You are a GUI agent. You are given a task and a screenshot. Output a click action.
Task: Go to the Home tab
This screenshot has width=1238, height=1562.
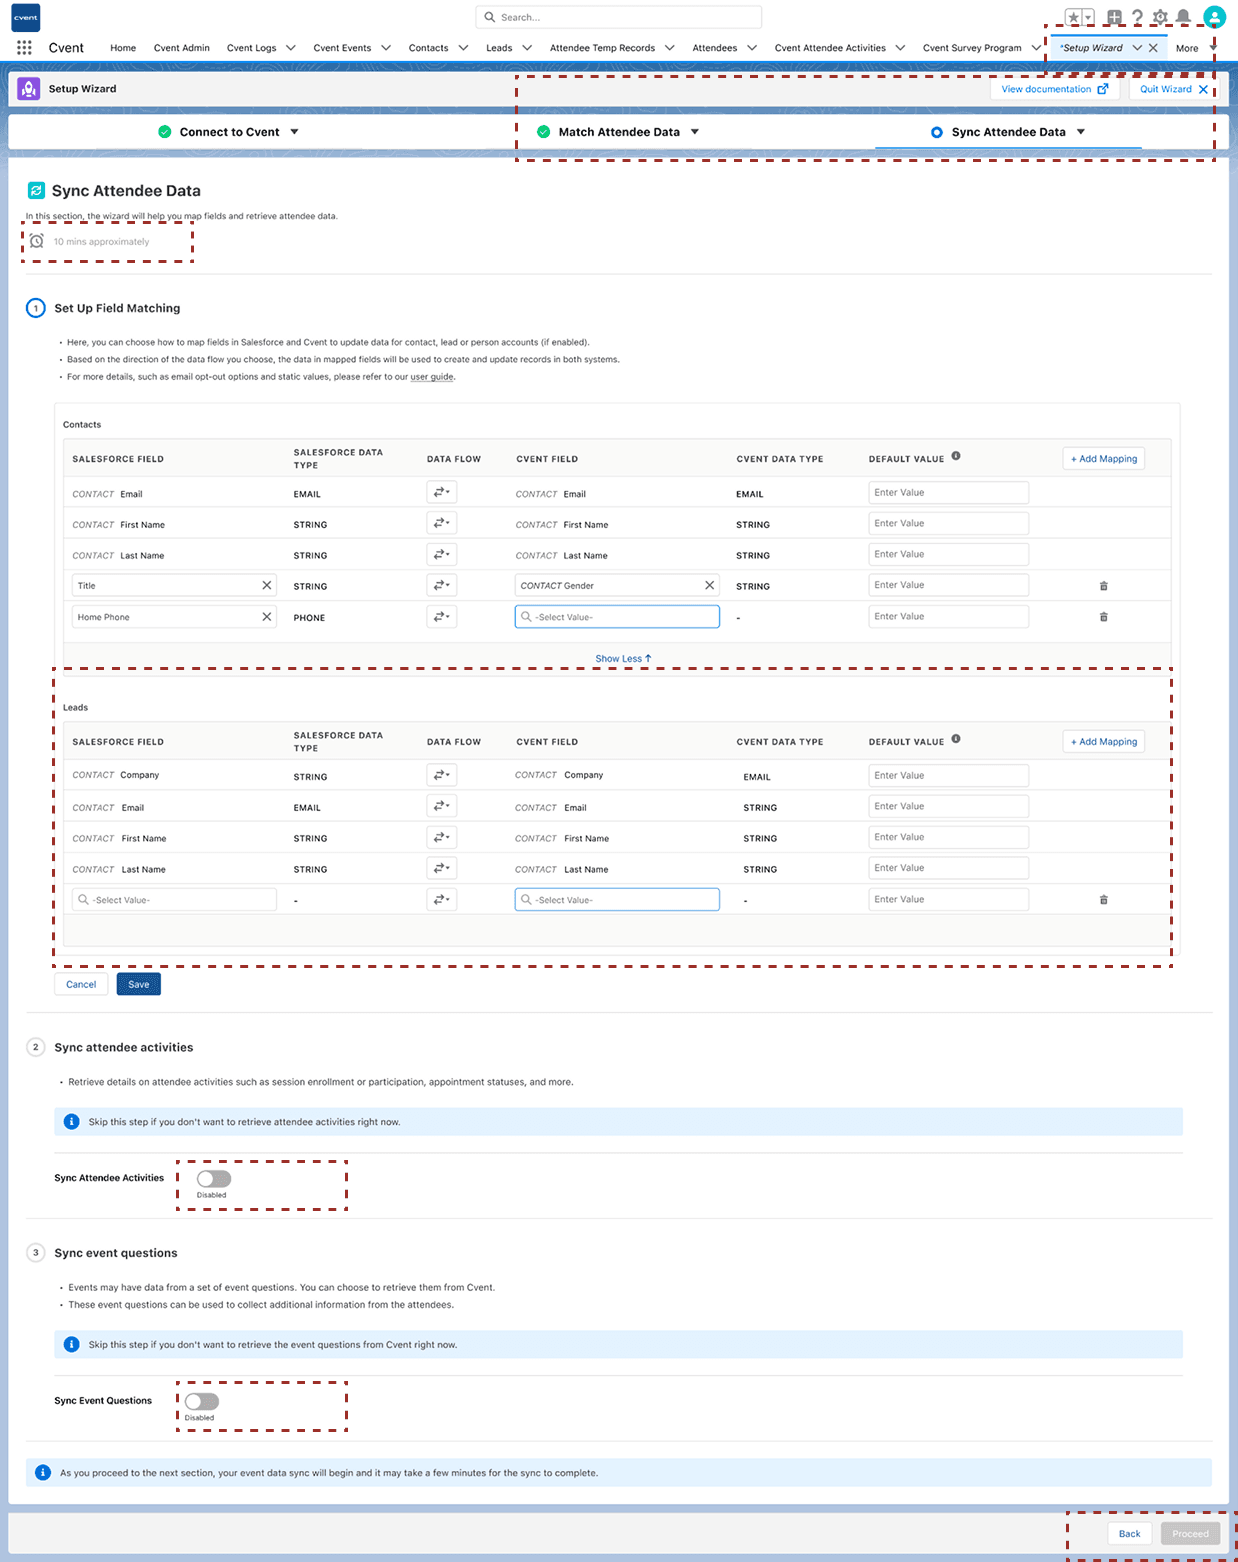[123, 48]
